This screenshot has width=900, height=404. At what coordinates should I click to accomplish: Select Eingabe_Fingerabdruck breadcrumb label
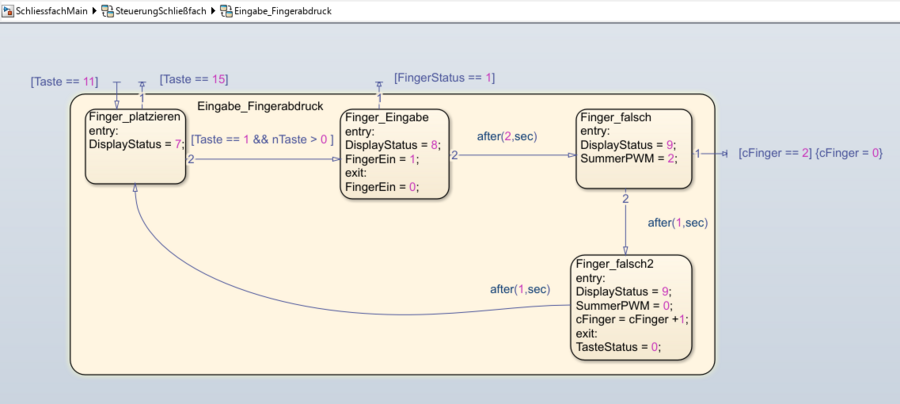[283, 10]
